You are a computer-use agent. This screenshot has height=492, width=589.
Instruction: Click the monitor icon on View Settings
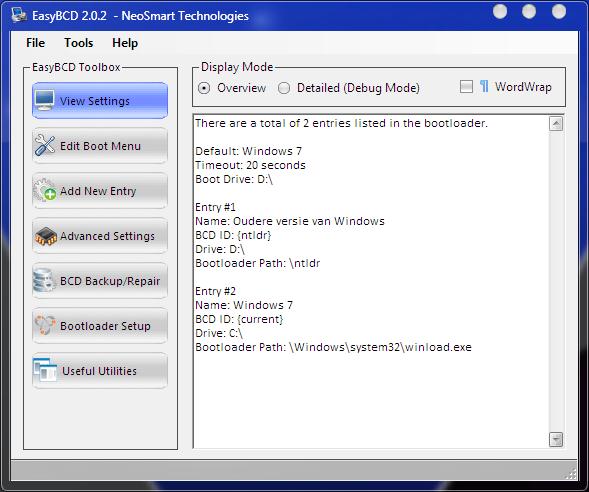45,100
